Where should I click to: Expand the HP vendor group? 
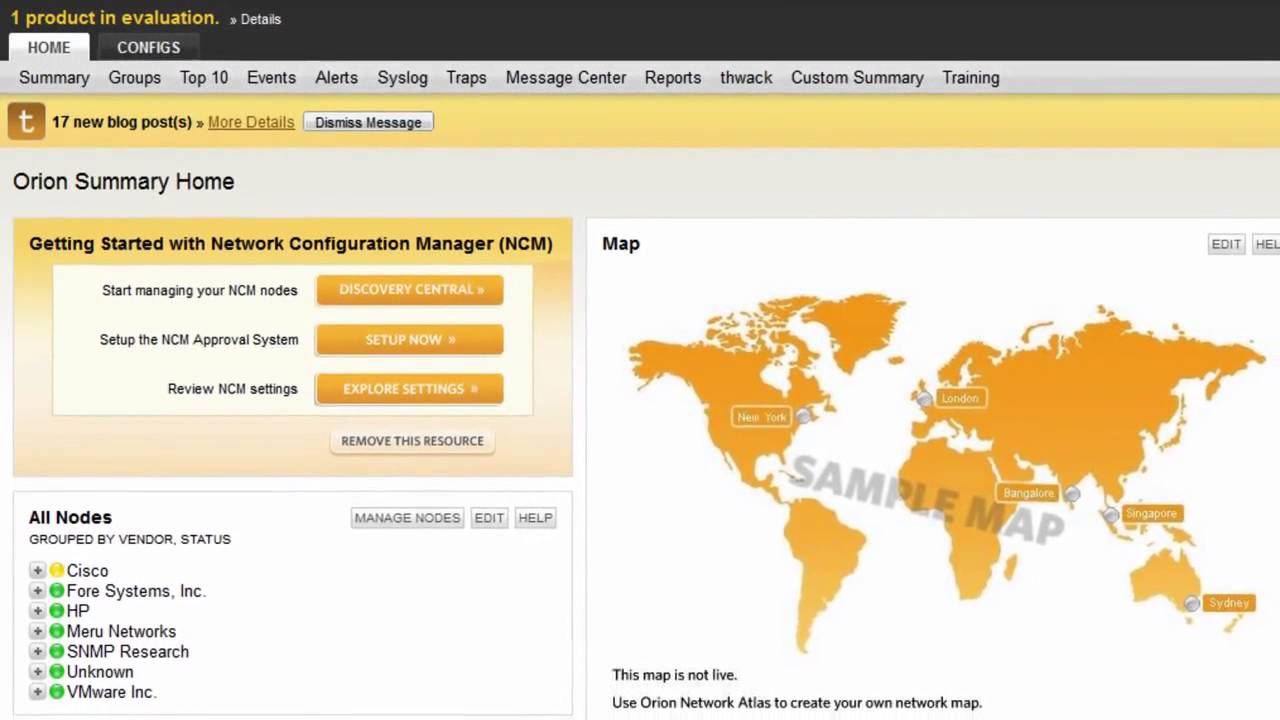(37, 611)
